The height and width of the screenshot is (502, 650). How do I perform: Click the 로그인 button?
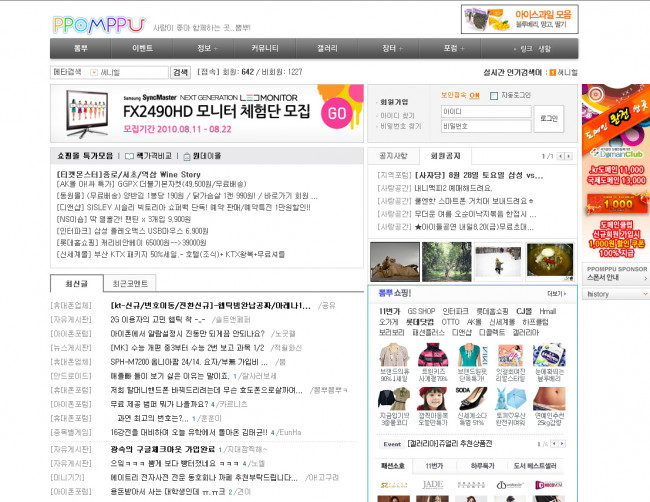click(x=549, y=119)
